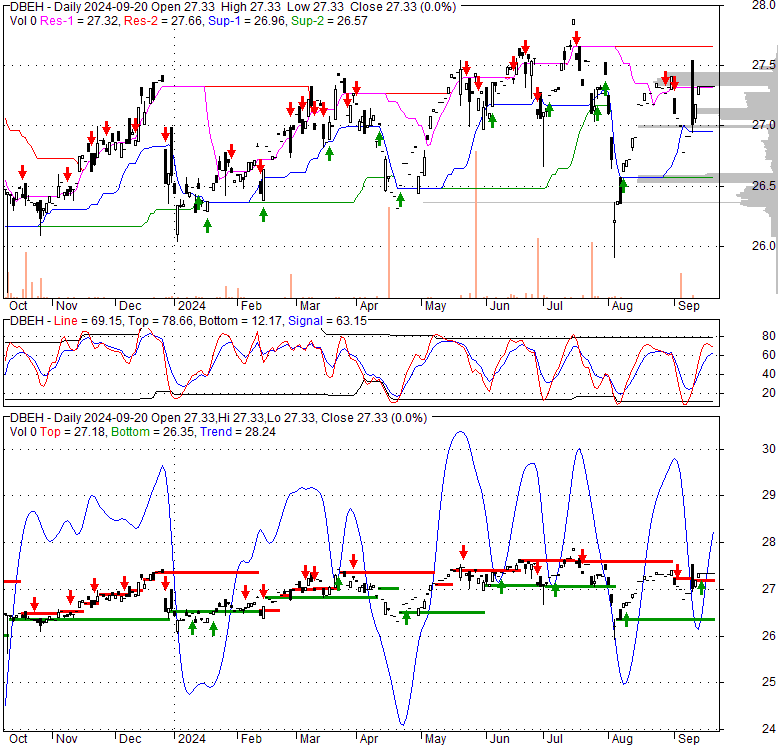Click the 2024 label on top chart axis
Image resolution: width=780 pixels, height=745 pixels.
click(192, 306)
